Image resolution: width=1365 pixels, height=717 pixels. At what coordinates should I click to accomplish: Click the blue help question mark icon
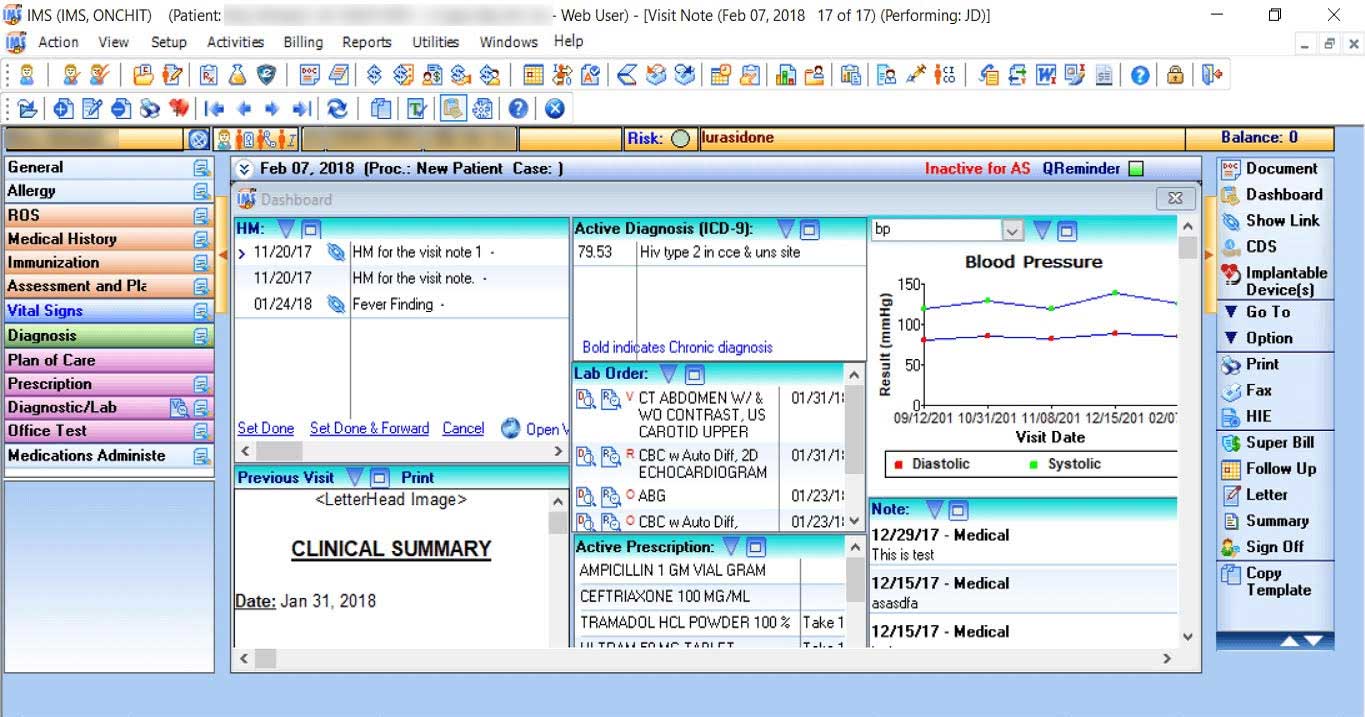coord(1140,75)
